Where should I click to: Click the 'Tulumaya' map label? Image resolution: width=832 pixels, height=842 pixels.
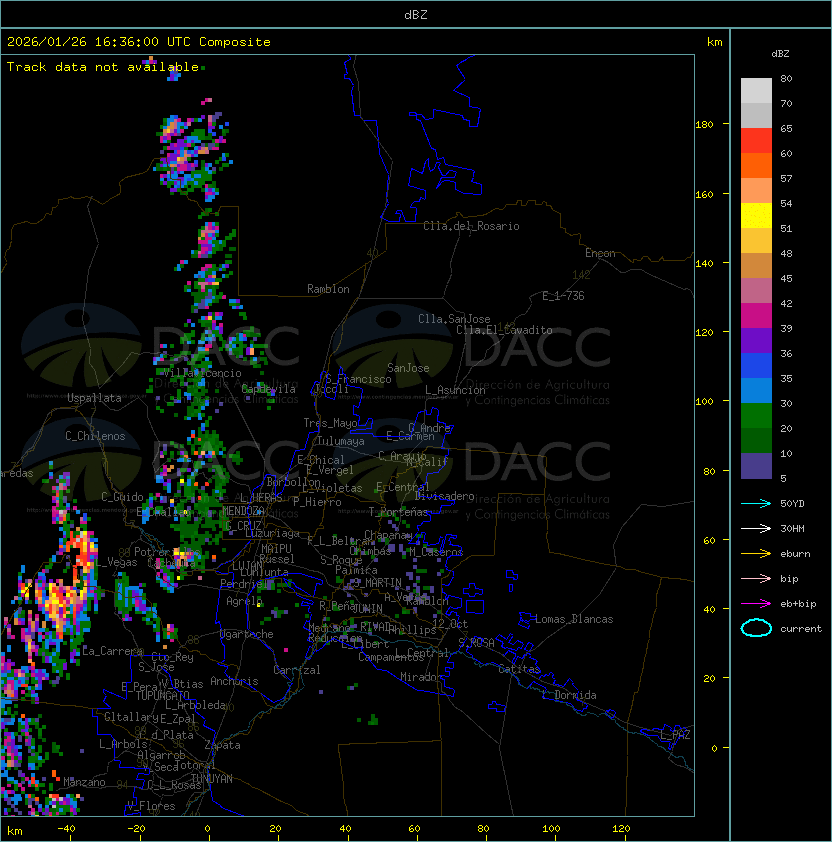[x=341, y=441]
